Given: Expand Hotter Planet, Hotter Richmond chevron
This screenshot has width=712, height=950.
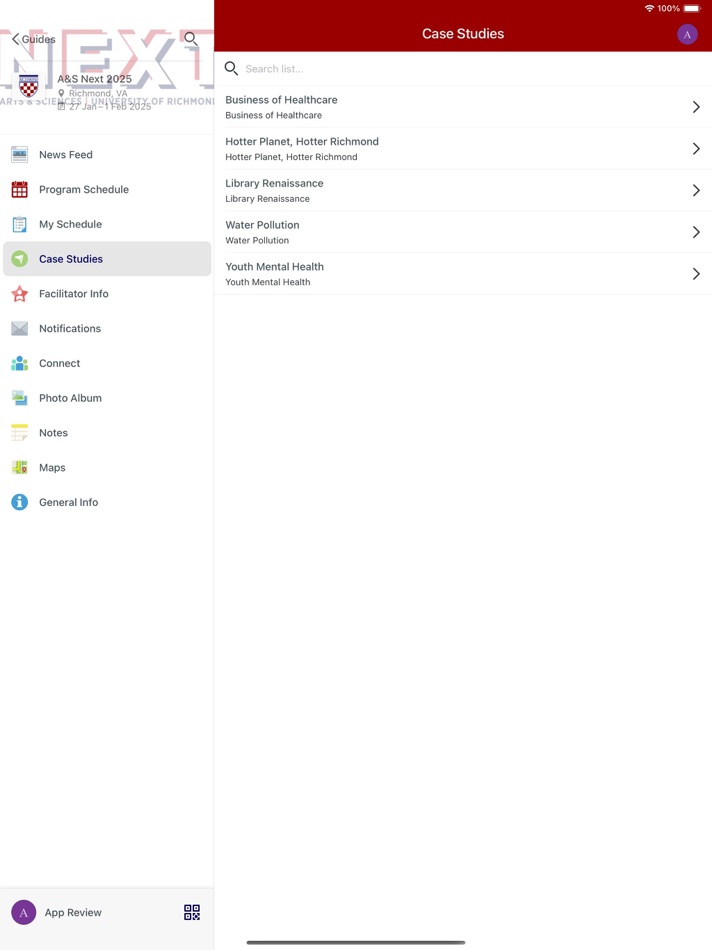Looking at the screenshot, I should [x=696, y=149].
